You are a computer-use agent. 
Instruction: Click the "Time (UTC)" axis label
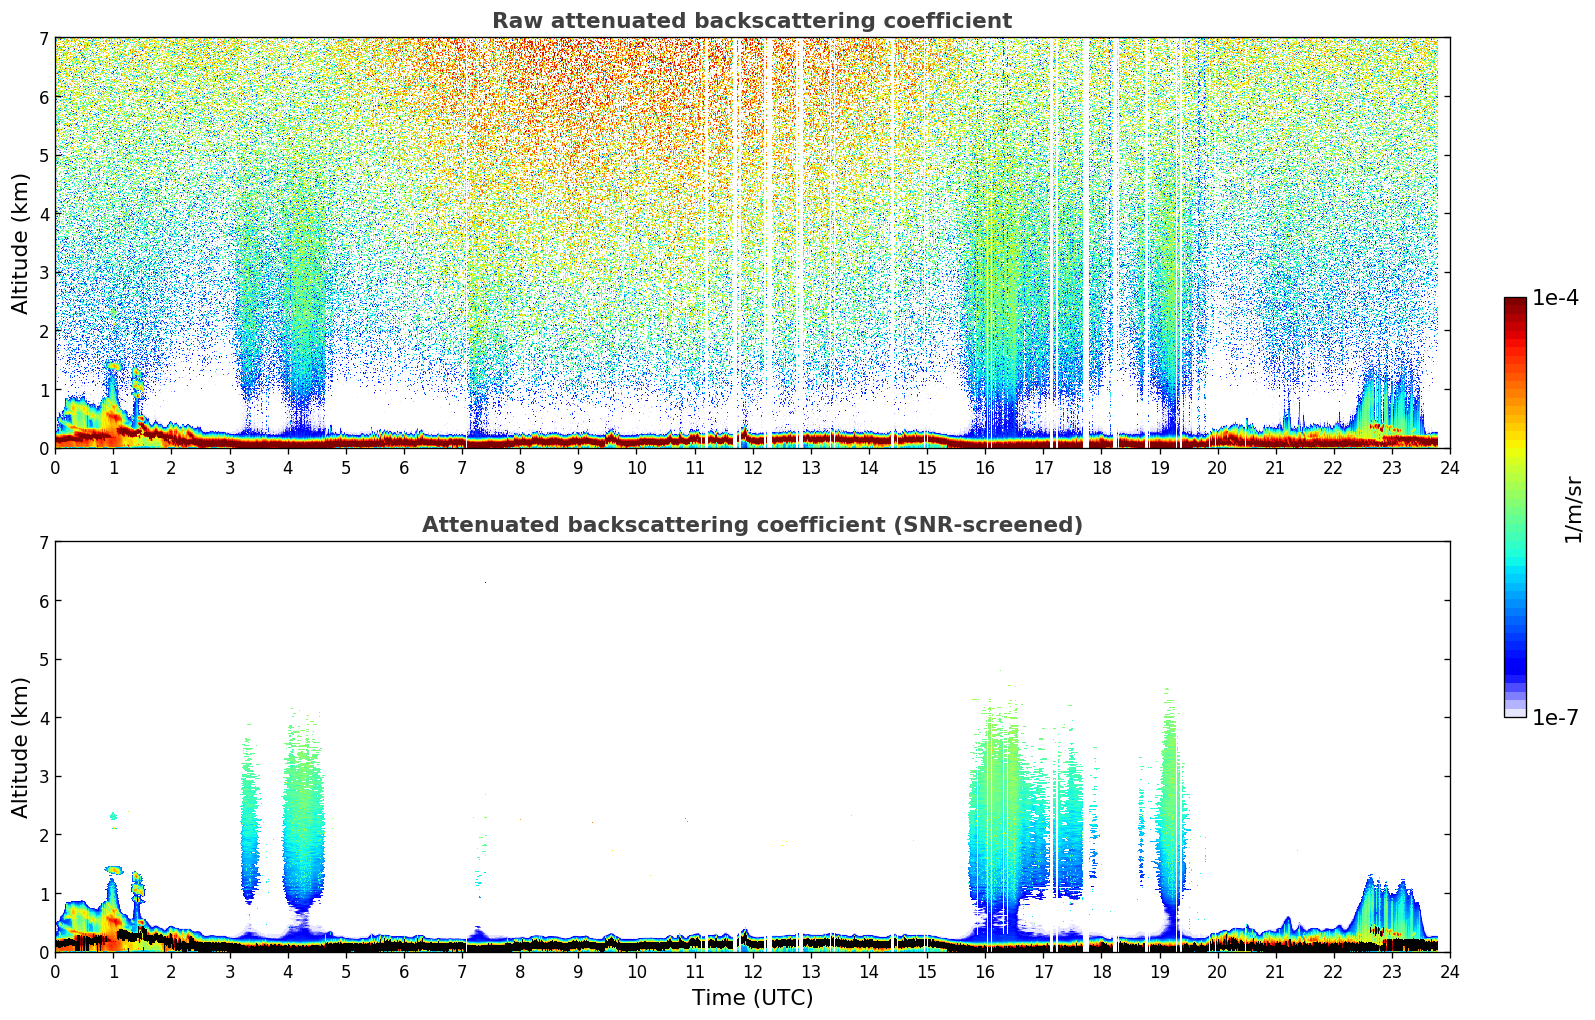point(752,998)
